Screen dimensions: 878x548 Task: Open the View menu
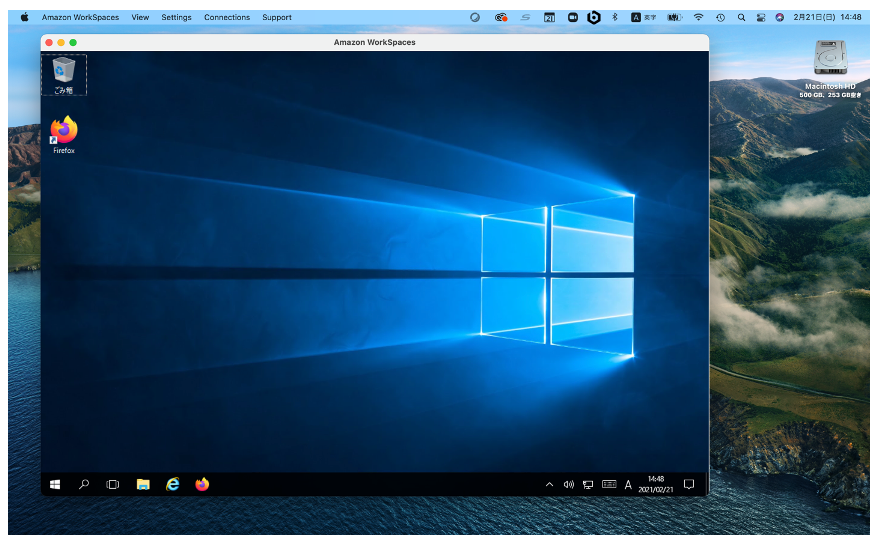(140, 17)
